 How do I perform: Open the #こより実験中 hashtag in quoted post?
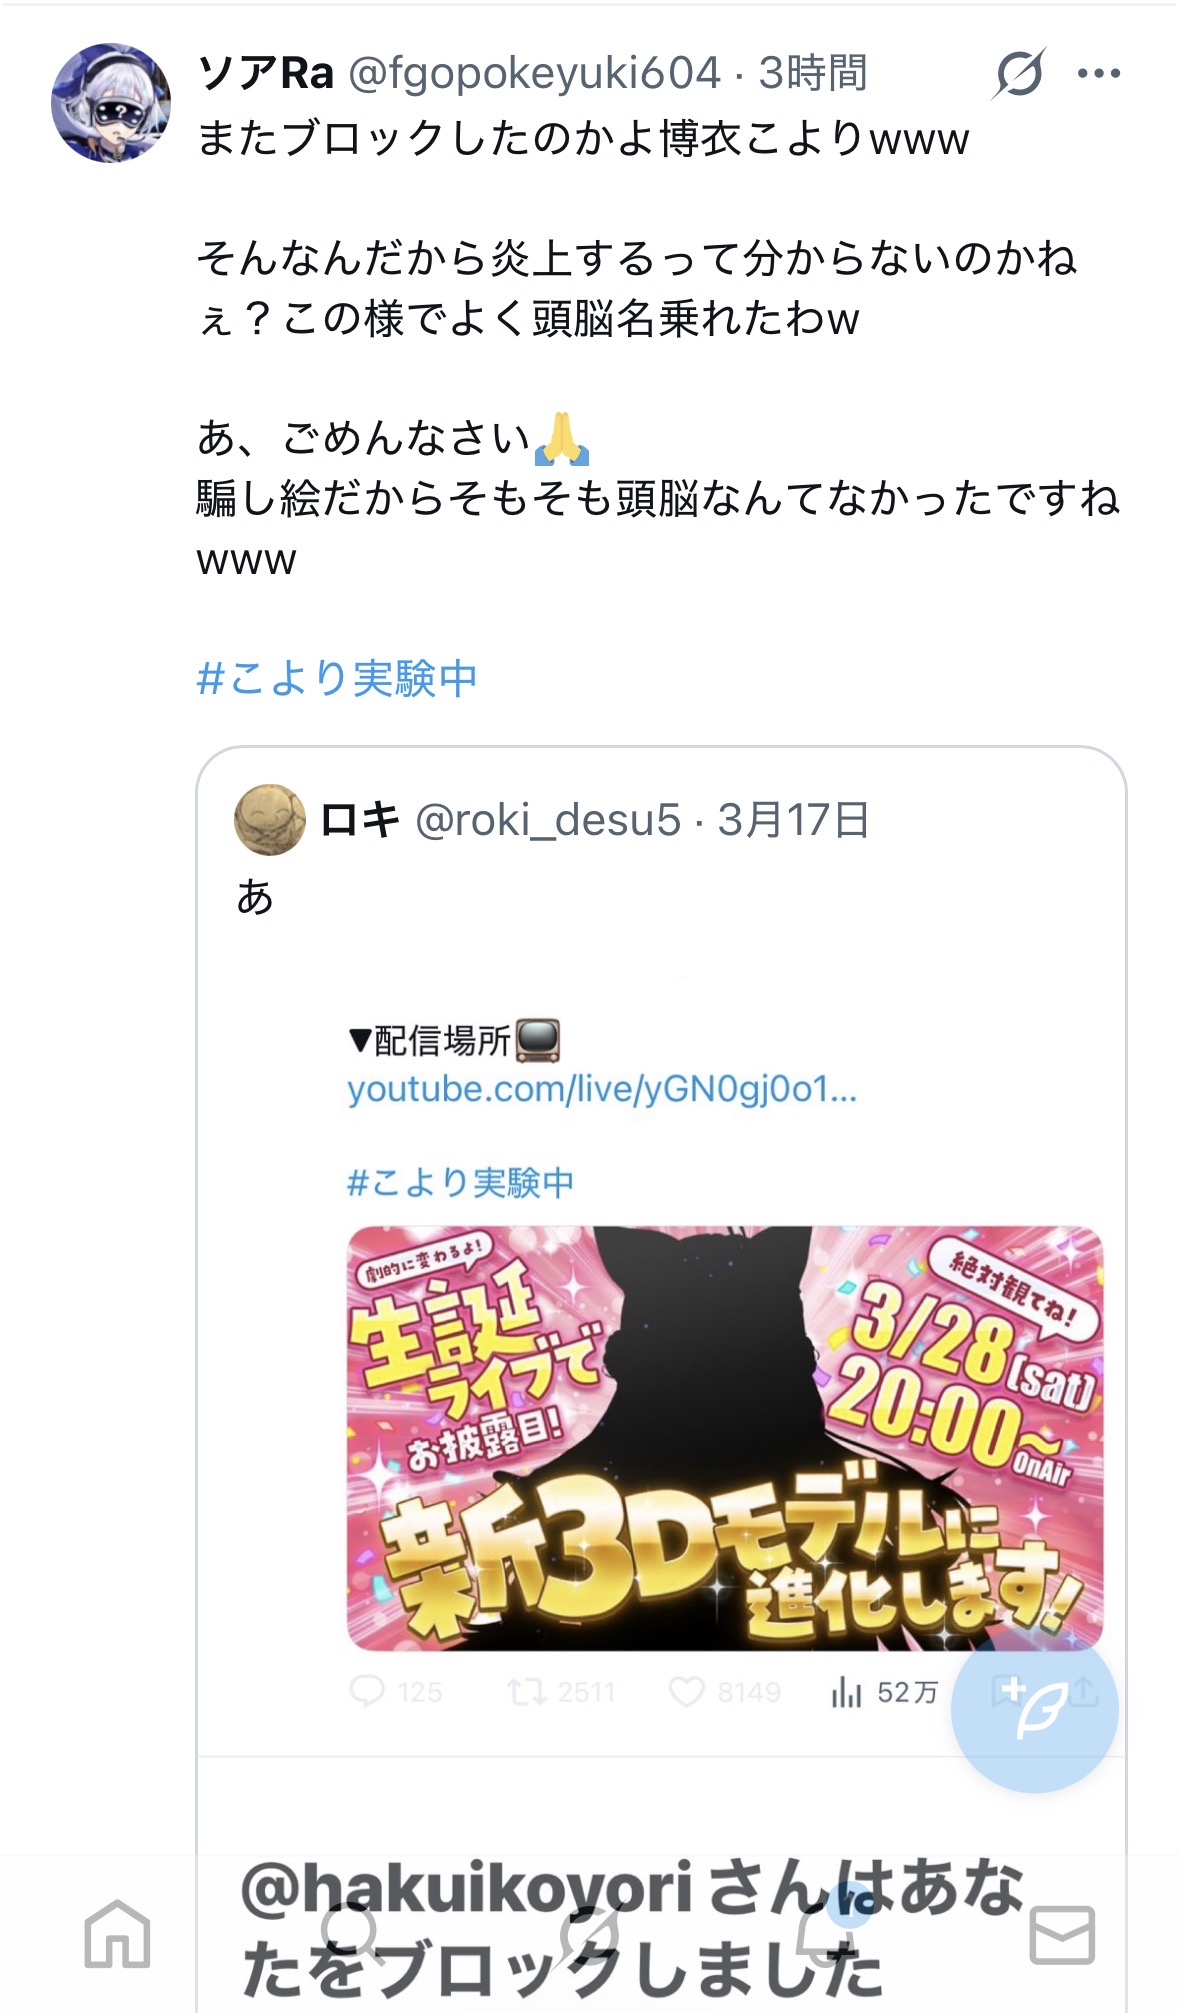(460, 1183)
